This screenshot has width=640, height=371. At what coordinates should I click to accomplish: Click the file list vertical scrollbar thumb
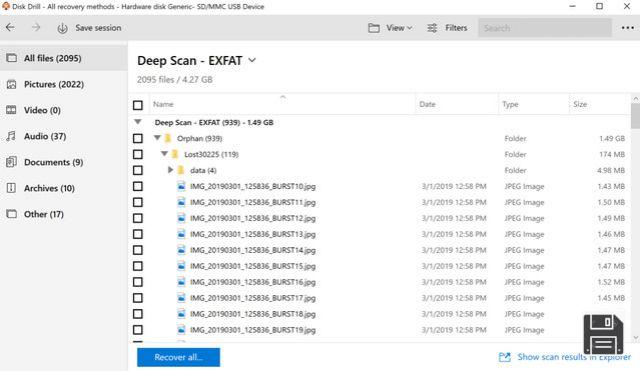click(635, 116)
